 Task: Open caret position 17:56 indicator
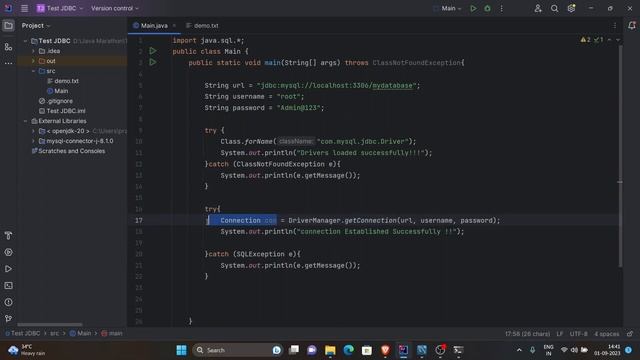[527, 334]
